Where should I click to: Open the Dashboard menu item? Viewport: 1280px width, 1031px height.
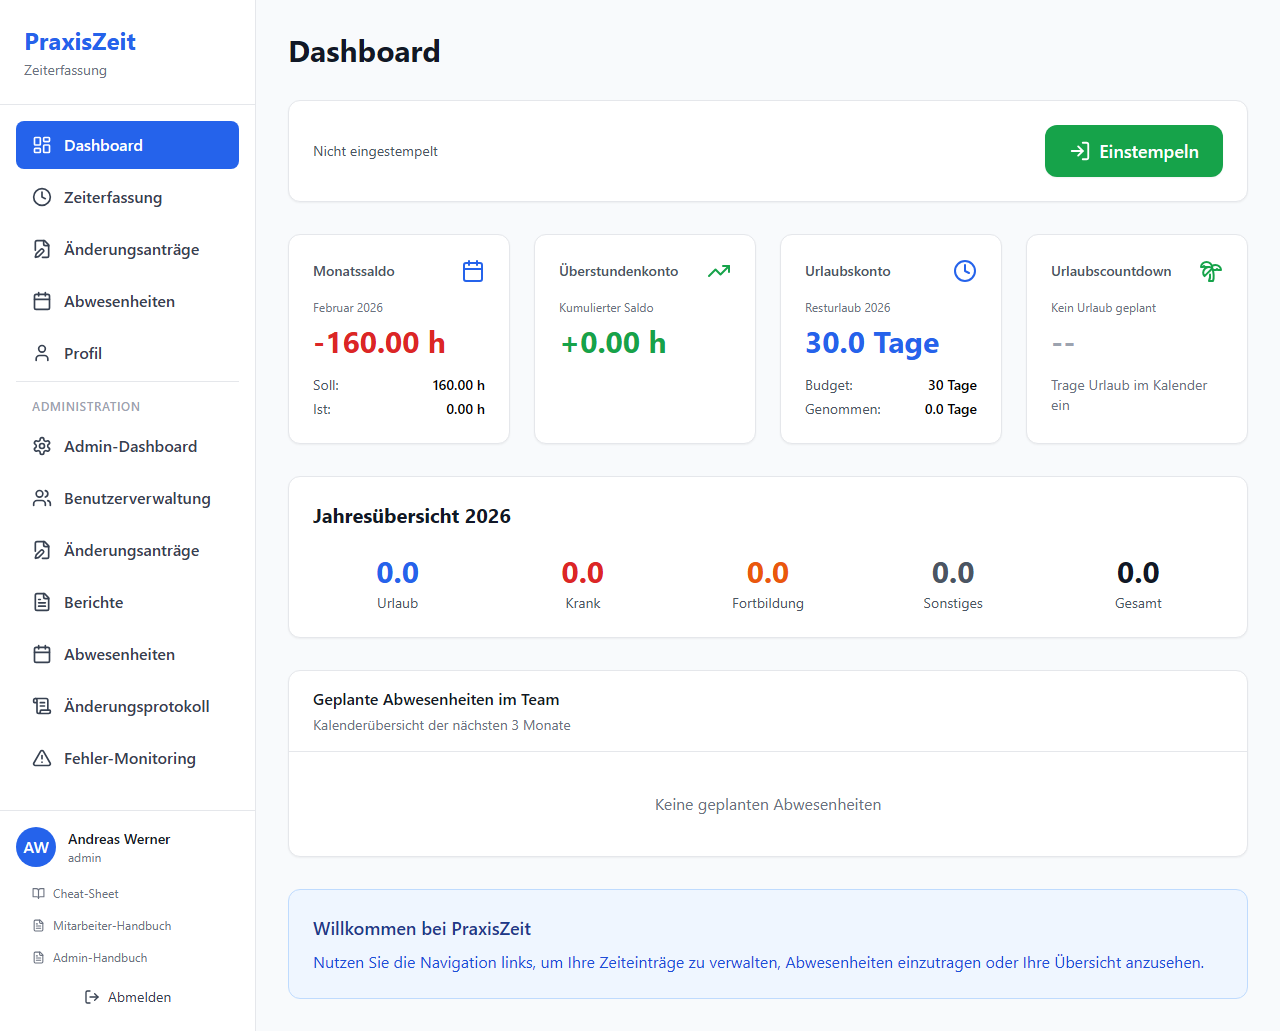click(x=127, y=145)
